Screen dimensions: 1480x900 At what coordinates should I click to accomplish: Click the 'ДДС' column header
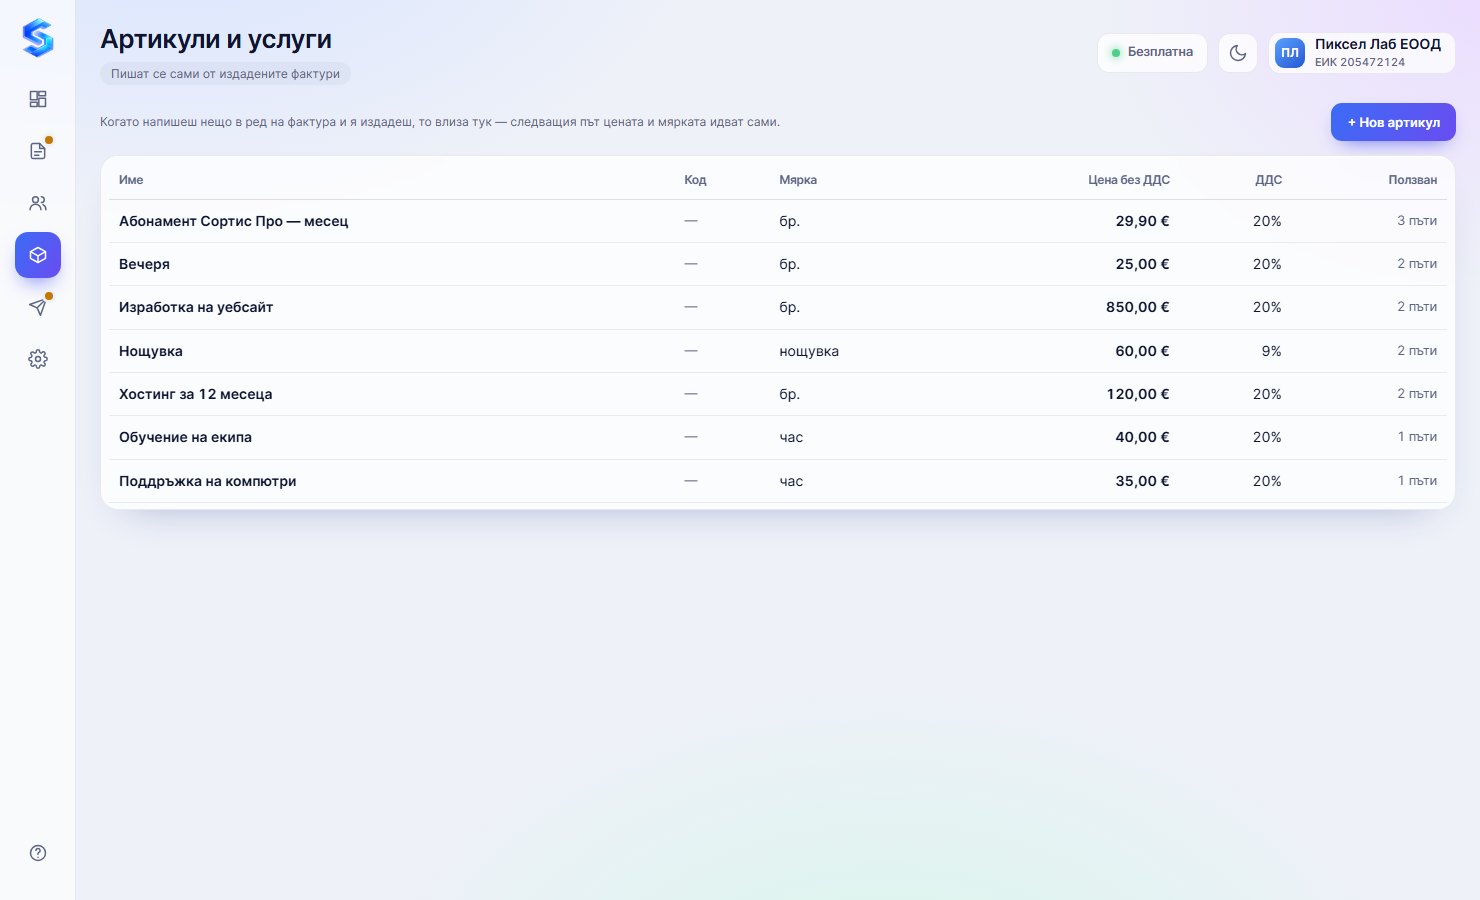pos(1268,180)
